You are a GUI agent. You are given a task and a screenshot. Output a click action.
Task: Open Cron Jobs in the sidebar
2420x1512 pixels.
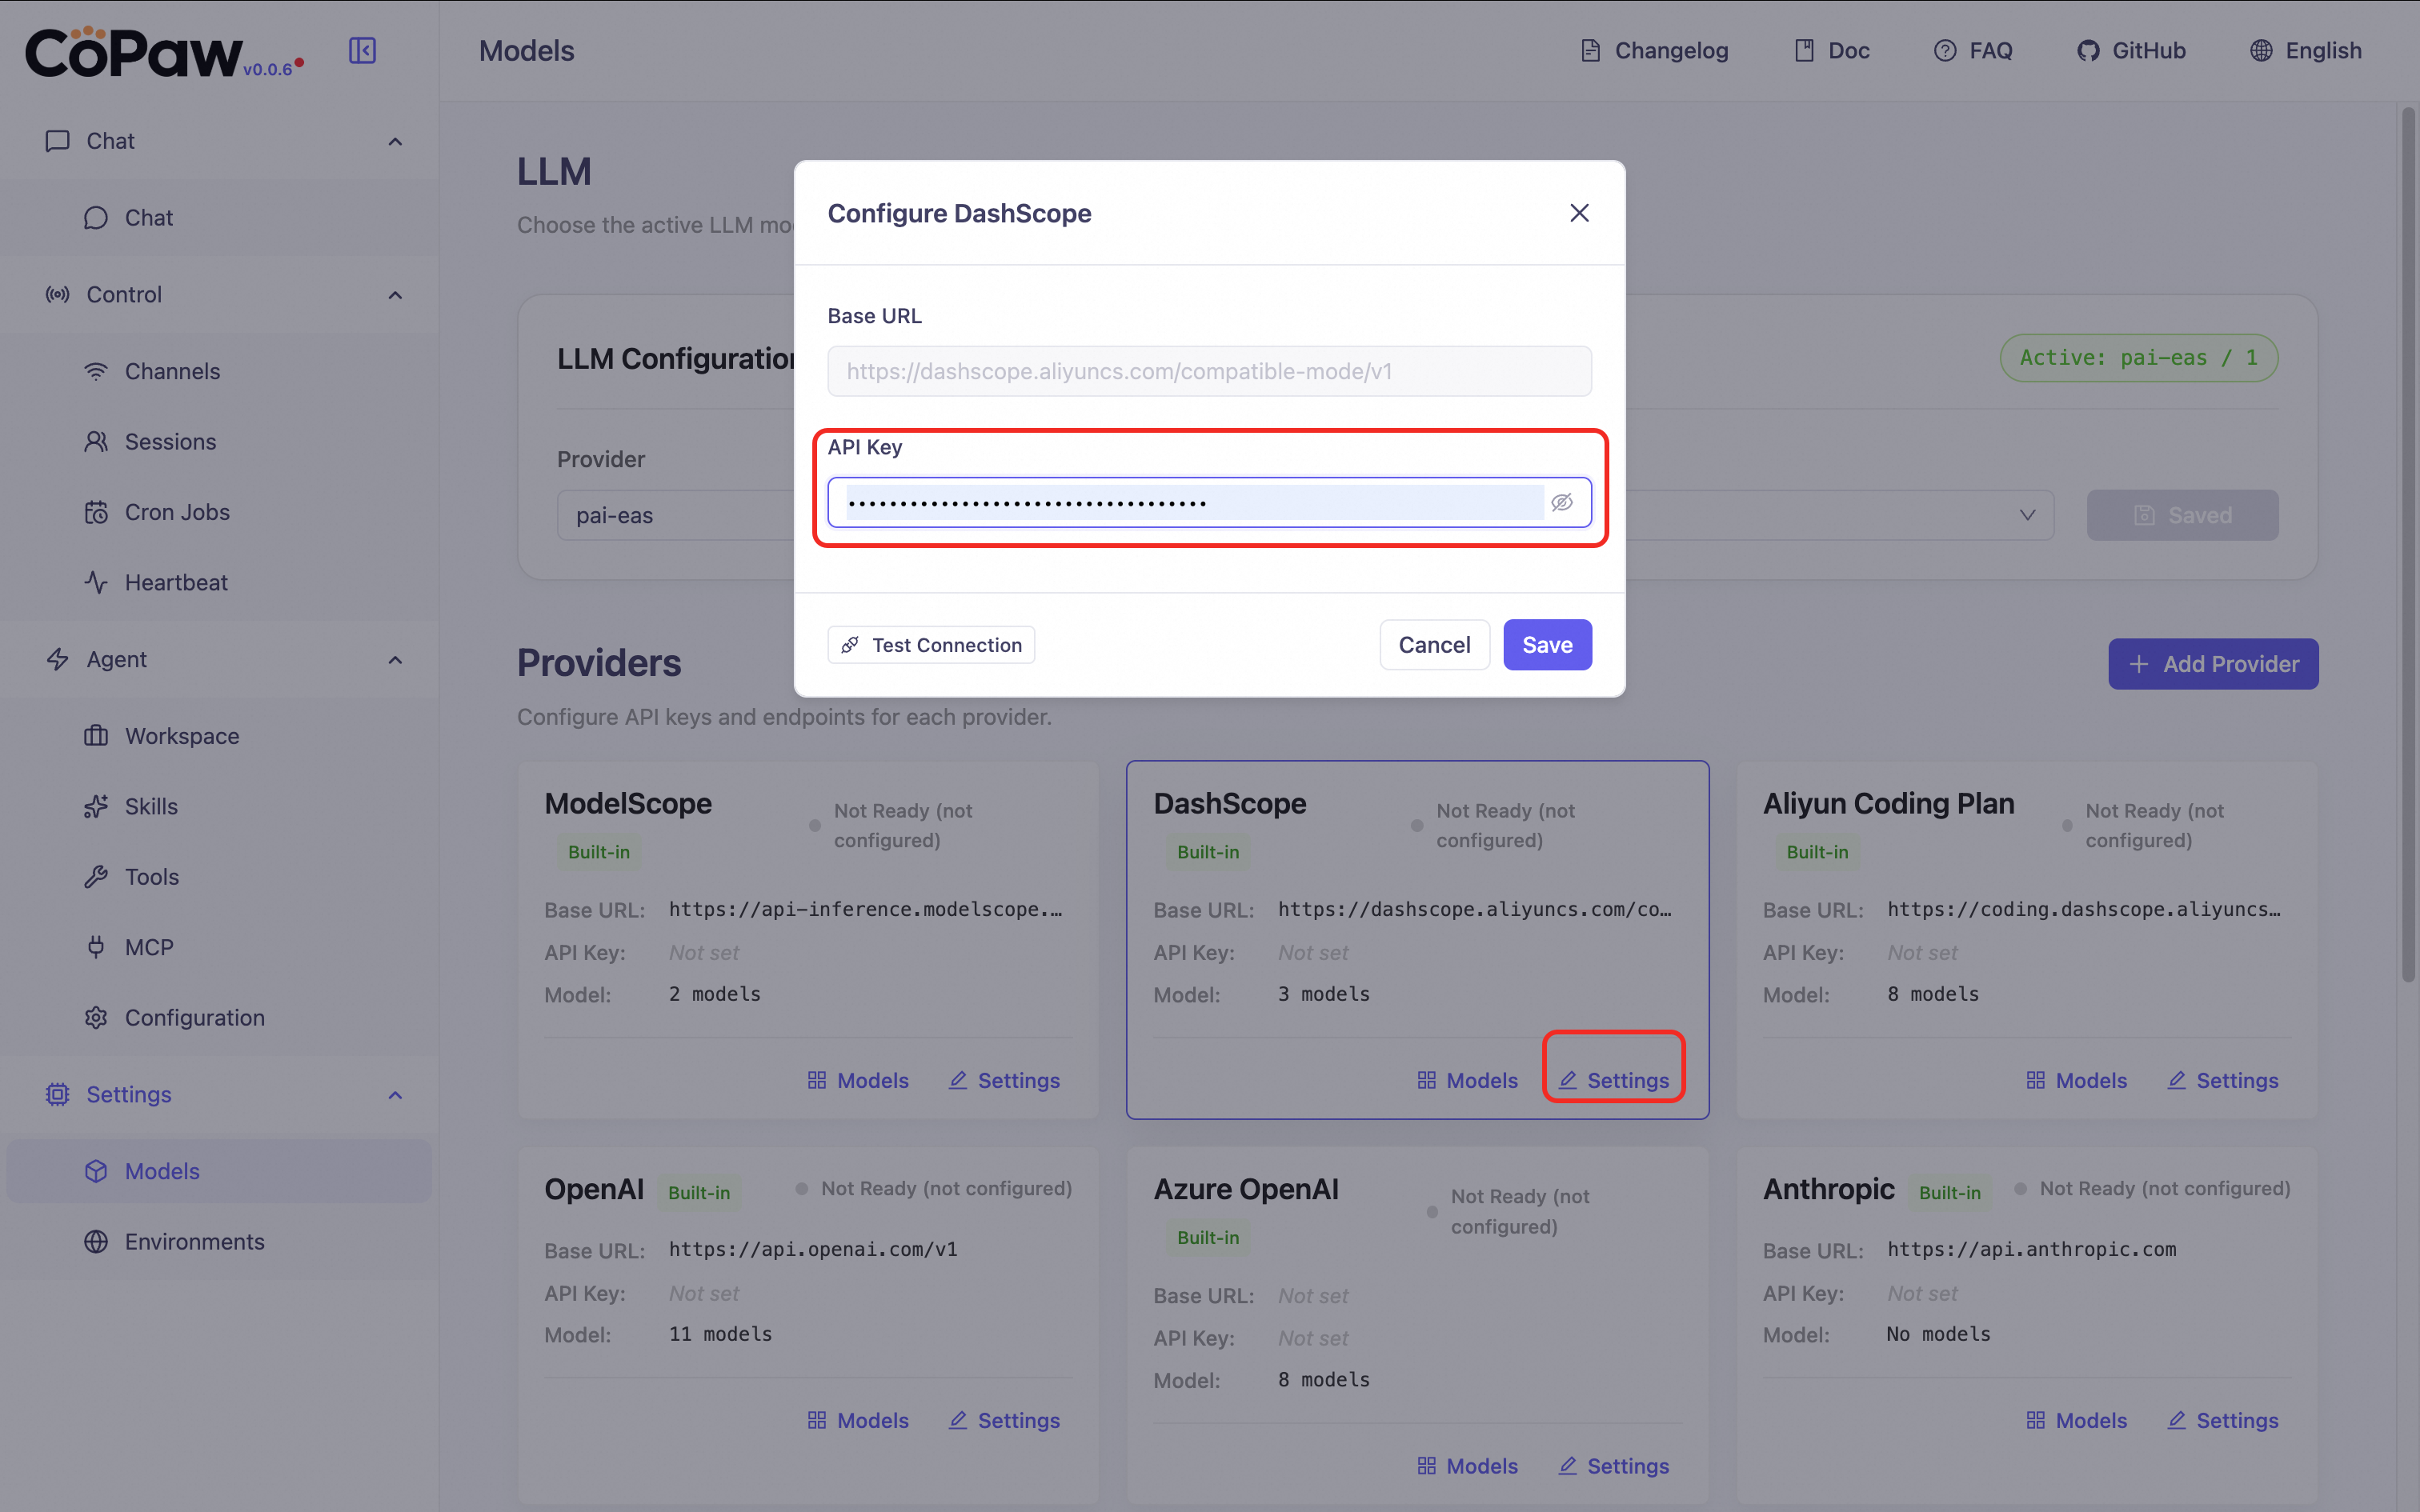[176, 512]
